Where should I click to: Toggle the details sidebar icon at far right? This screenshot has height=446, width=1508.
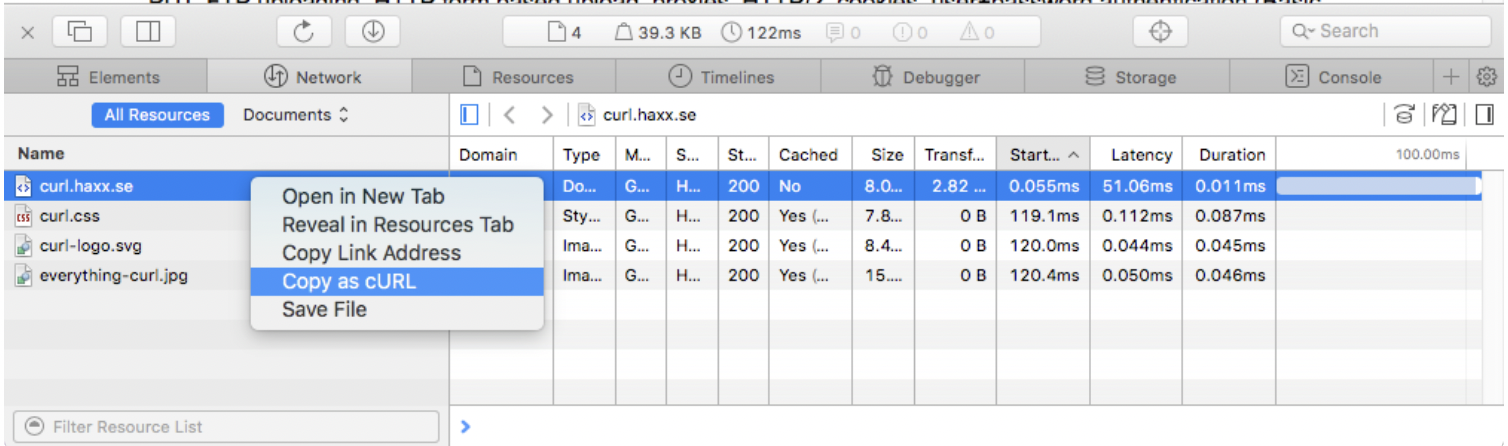pos(1484,115)
